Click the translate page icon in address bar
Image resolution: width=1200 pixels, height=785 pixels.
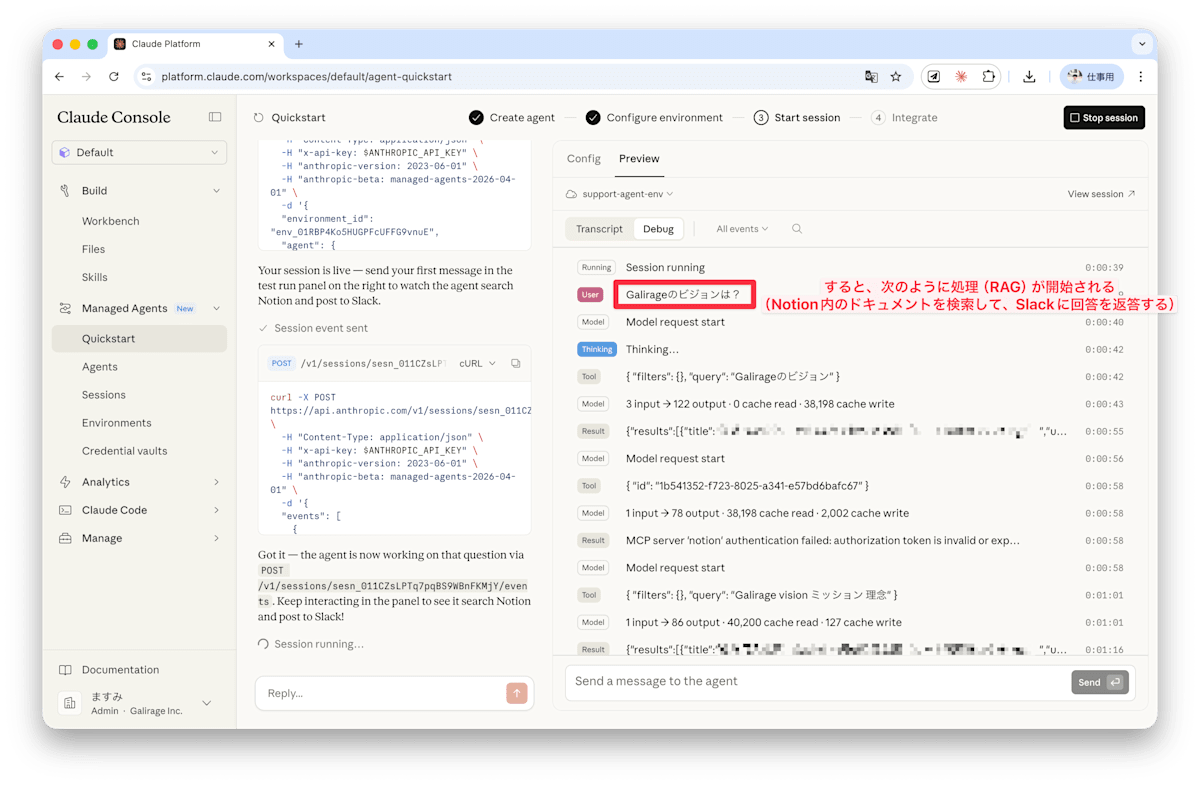[871, 76]
